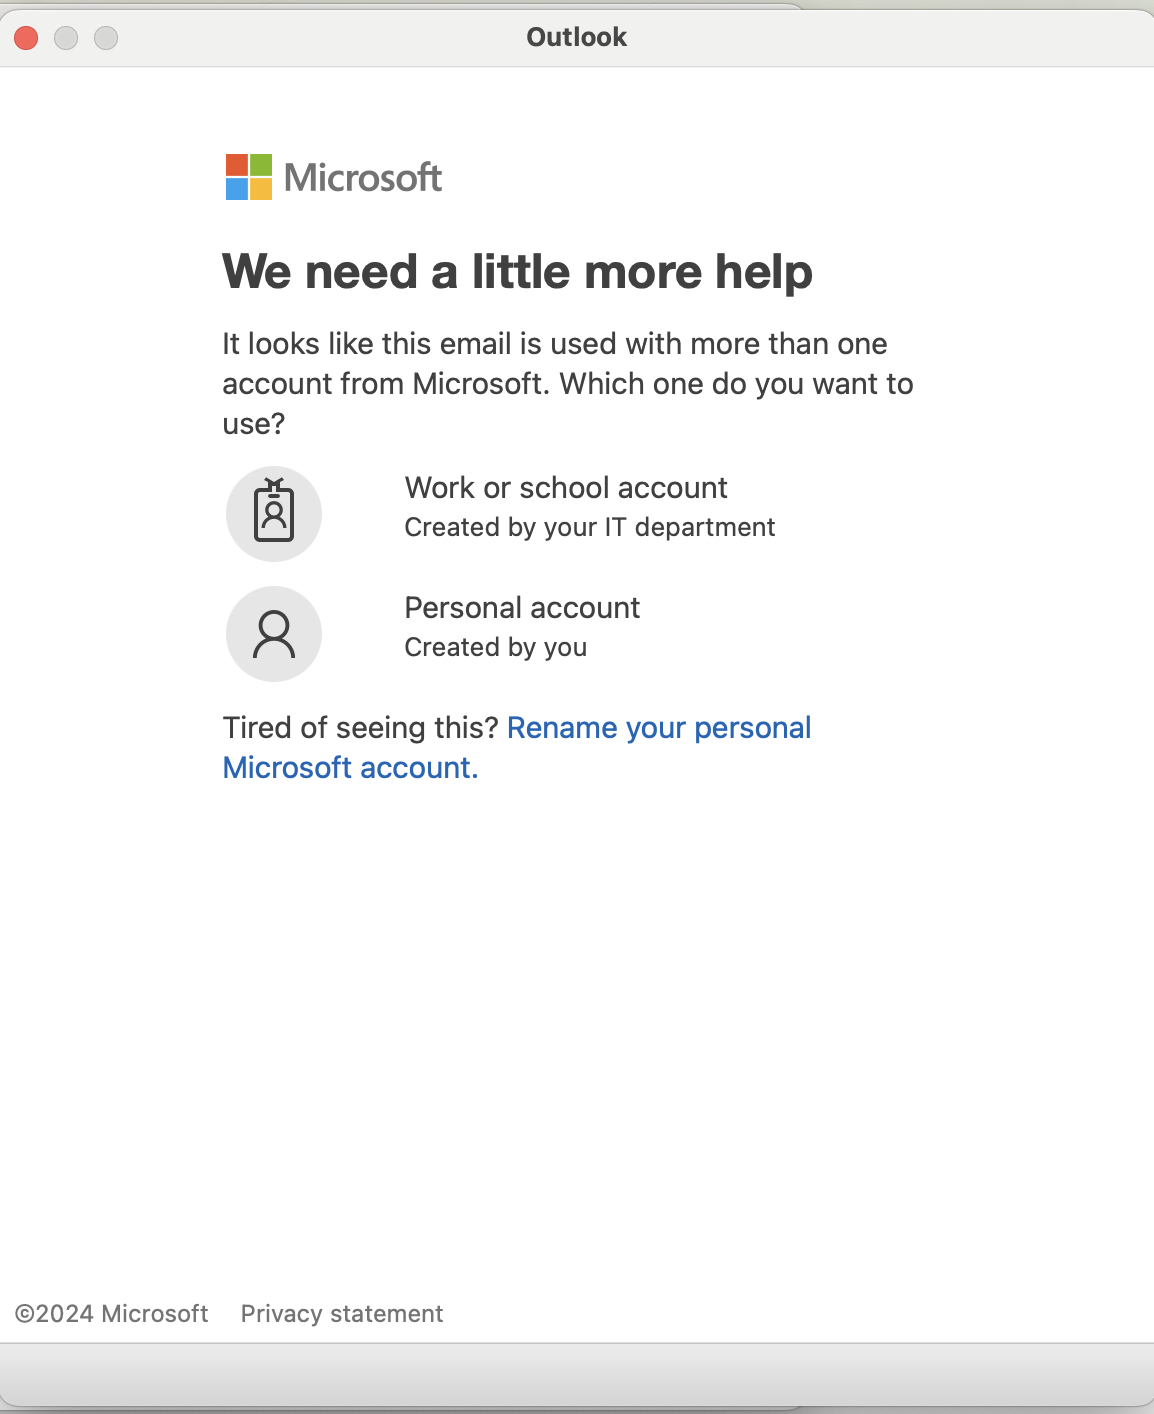Click empty title bar area right of Outlook
Screen dimensions: 1154x1414
tap(880, 38)
